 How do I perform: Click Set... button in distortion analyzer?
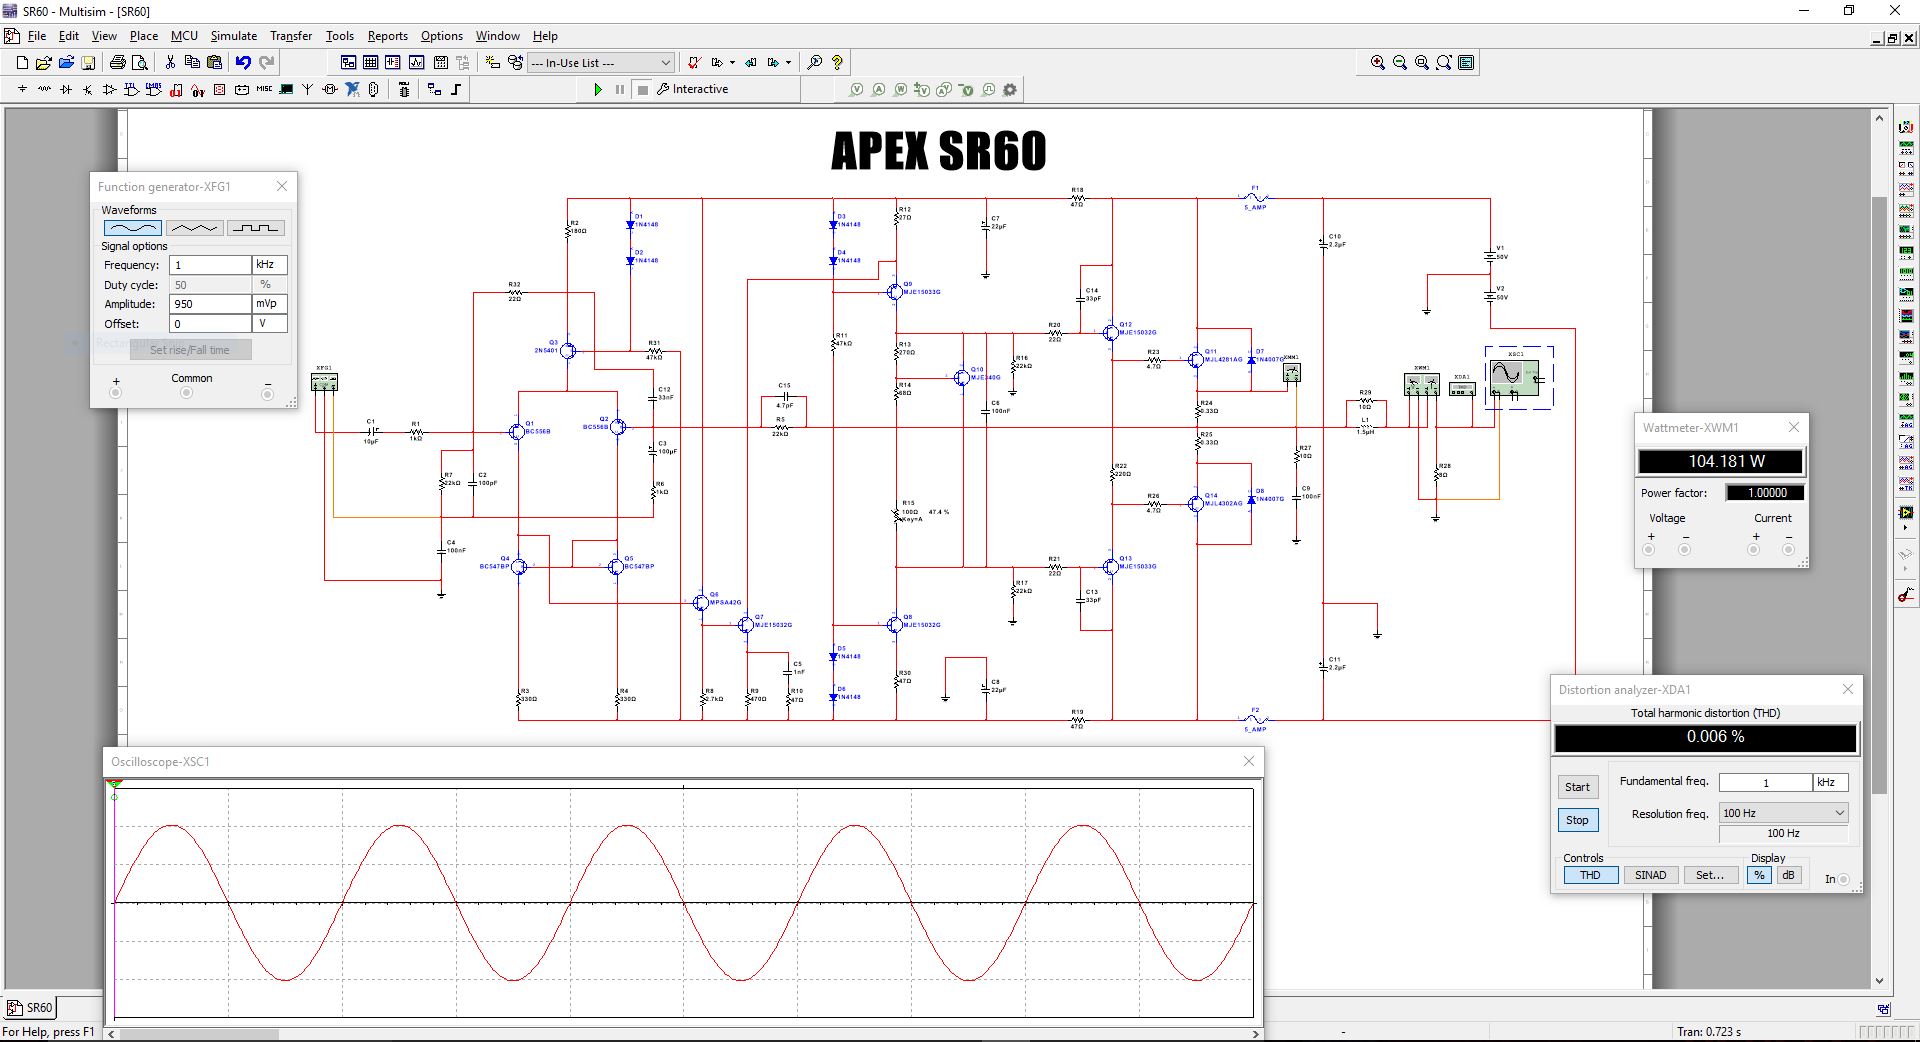tap(1710, 875)
